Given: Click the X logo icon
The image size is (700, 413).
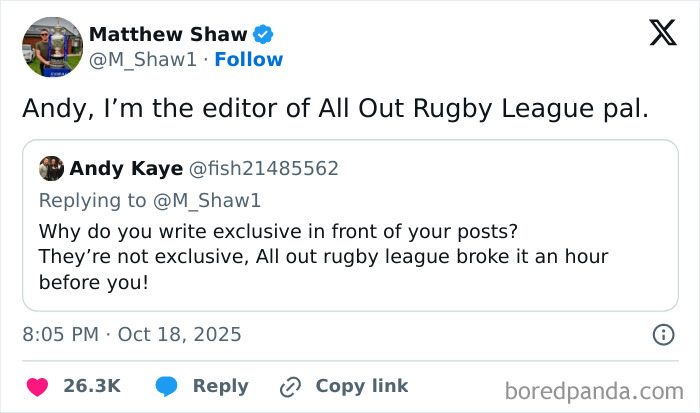Looking at the screenshot, I should (662, 33).
